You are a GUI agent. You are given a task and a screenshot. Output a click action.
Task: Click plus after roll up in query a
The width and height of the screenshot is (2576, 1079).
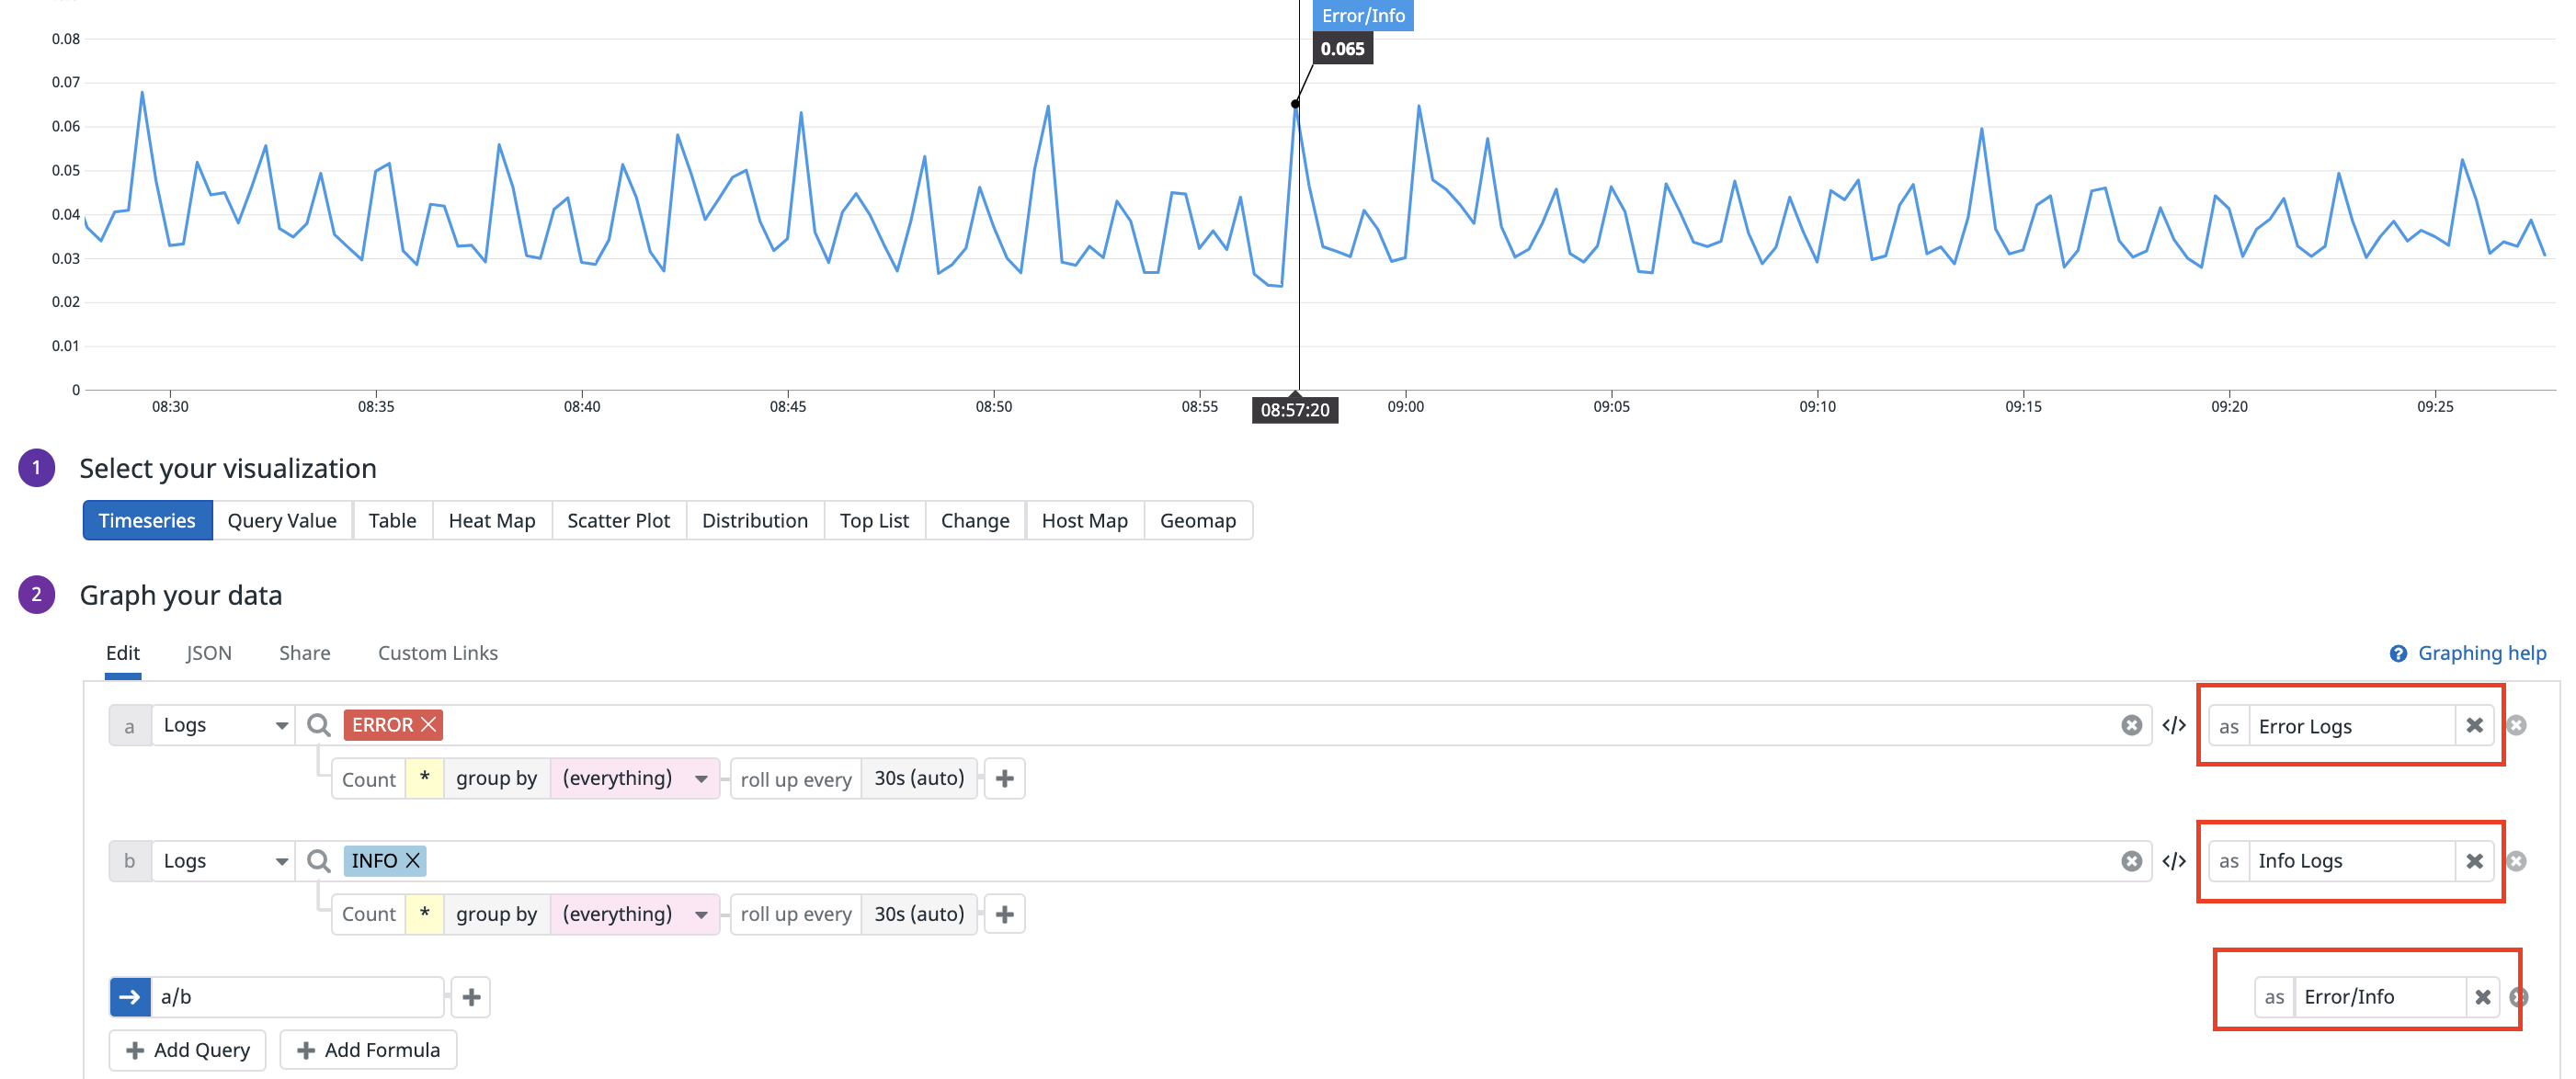click(1005, 778)
